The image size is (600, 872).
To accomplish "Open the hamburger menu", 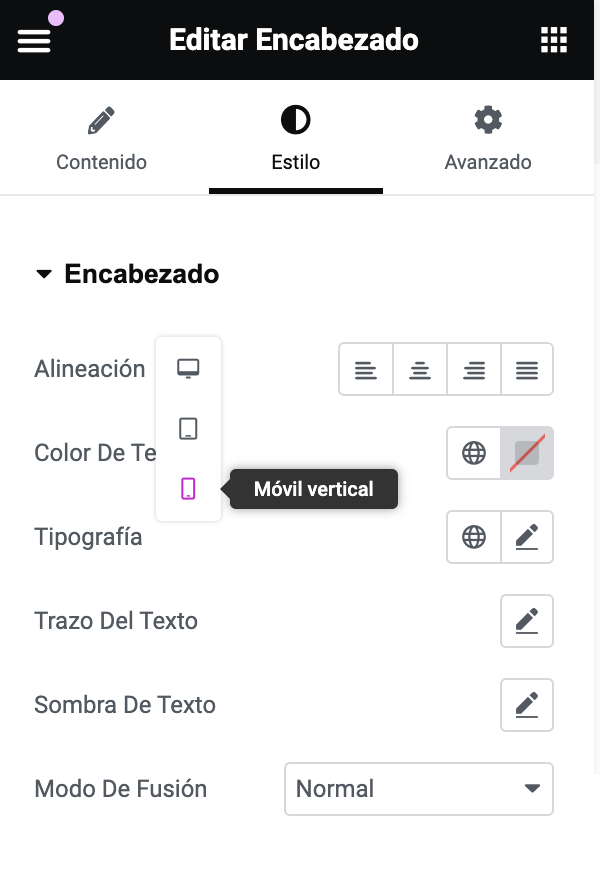I will (33, 40).
